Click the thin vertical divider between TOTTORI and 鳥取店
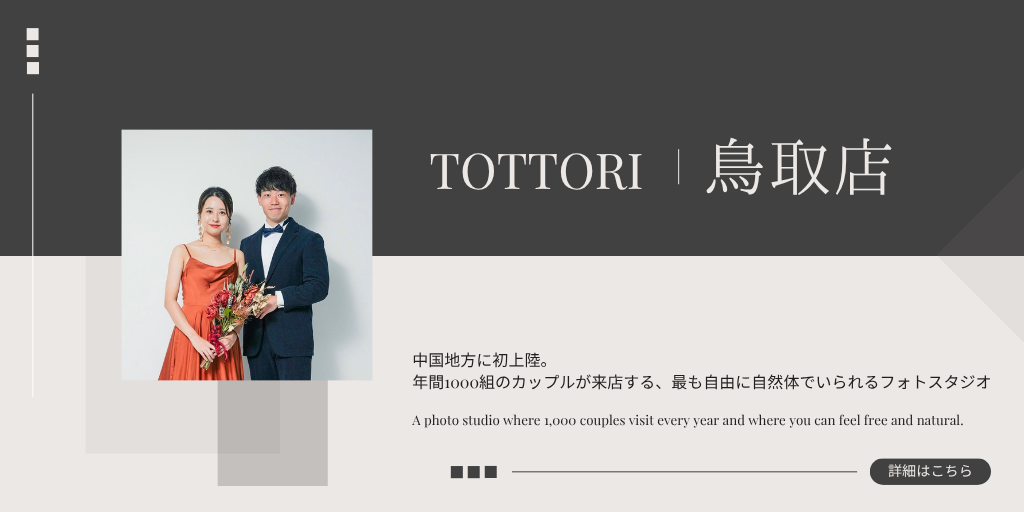Screen dimensions: 1024x512 click(x=678, y=167)
